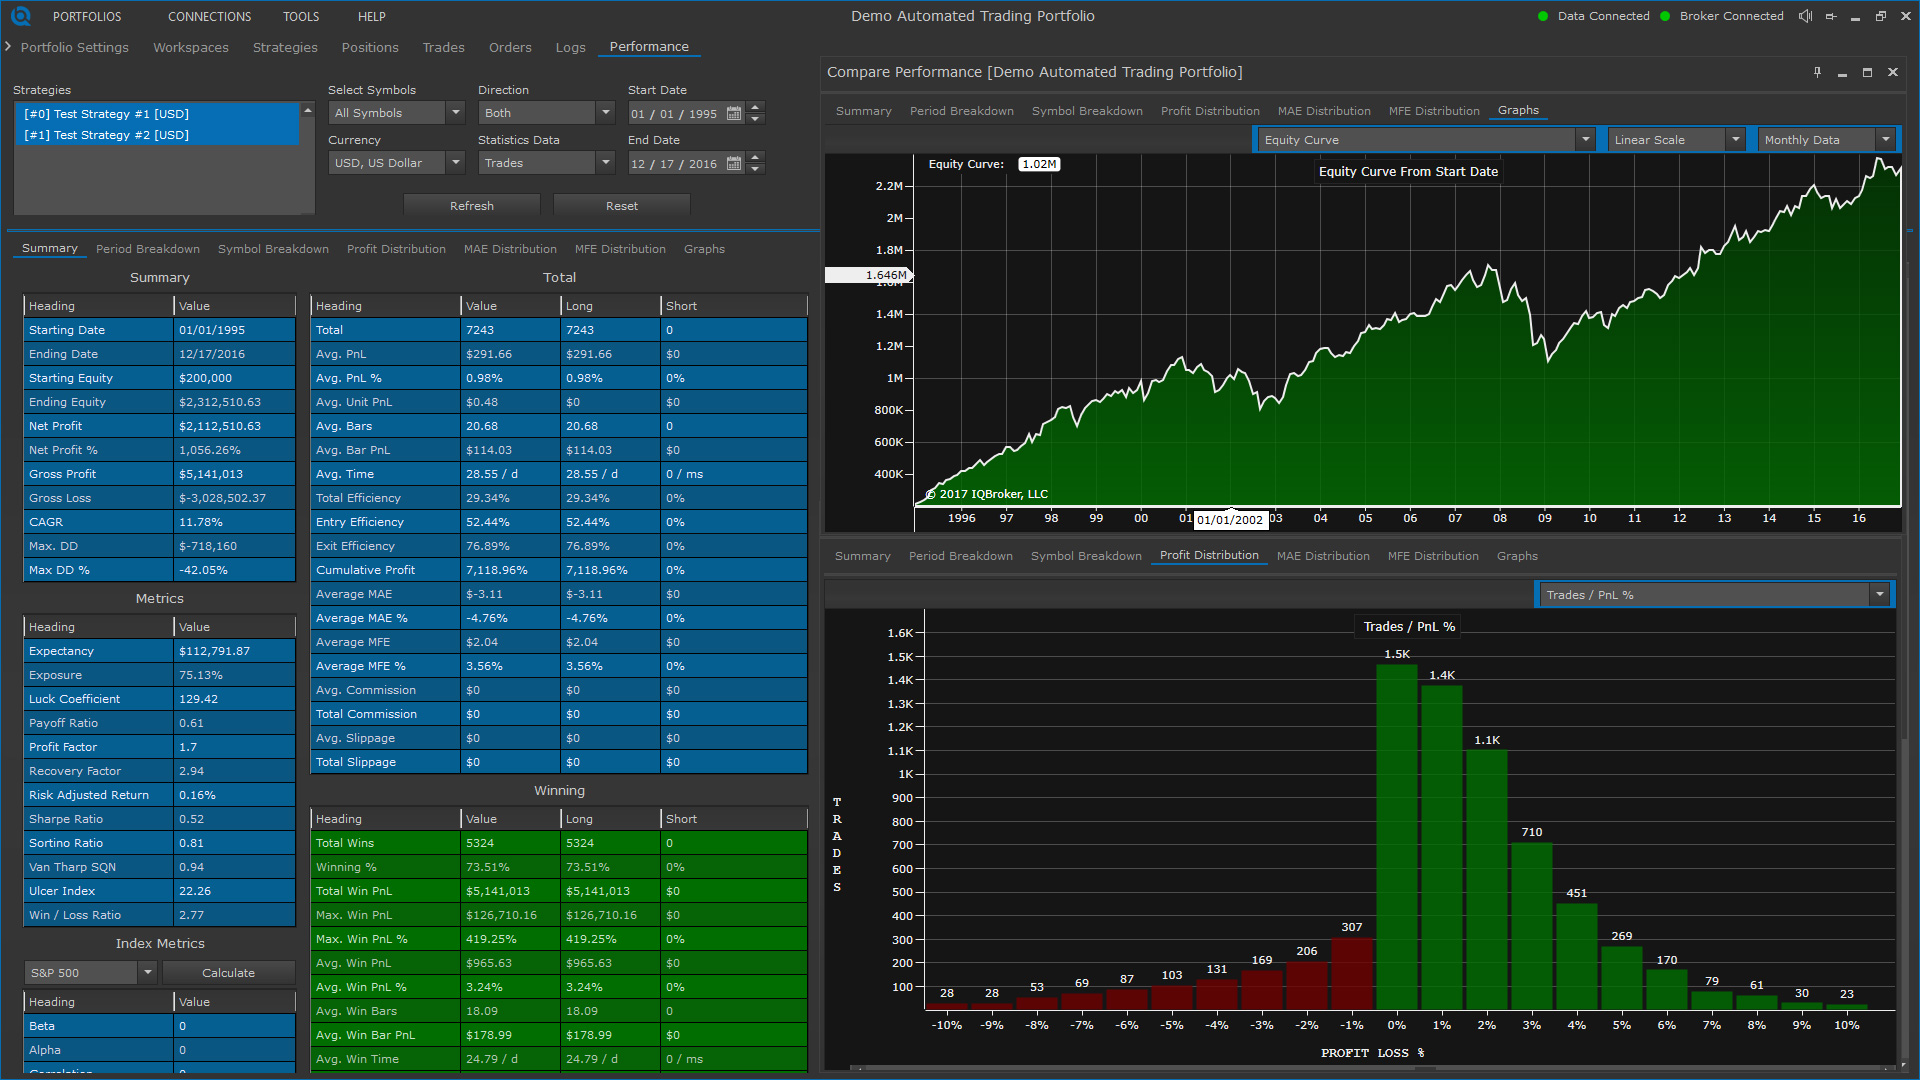This screenshot has height=1080, width=1920.
Task: Click the Calculate button
Action: pos(229,972)
